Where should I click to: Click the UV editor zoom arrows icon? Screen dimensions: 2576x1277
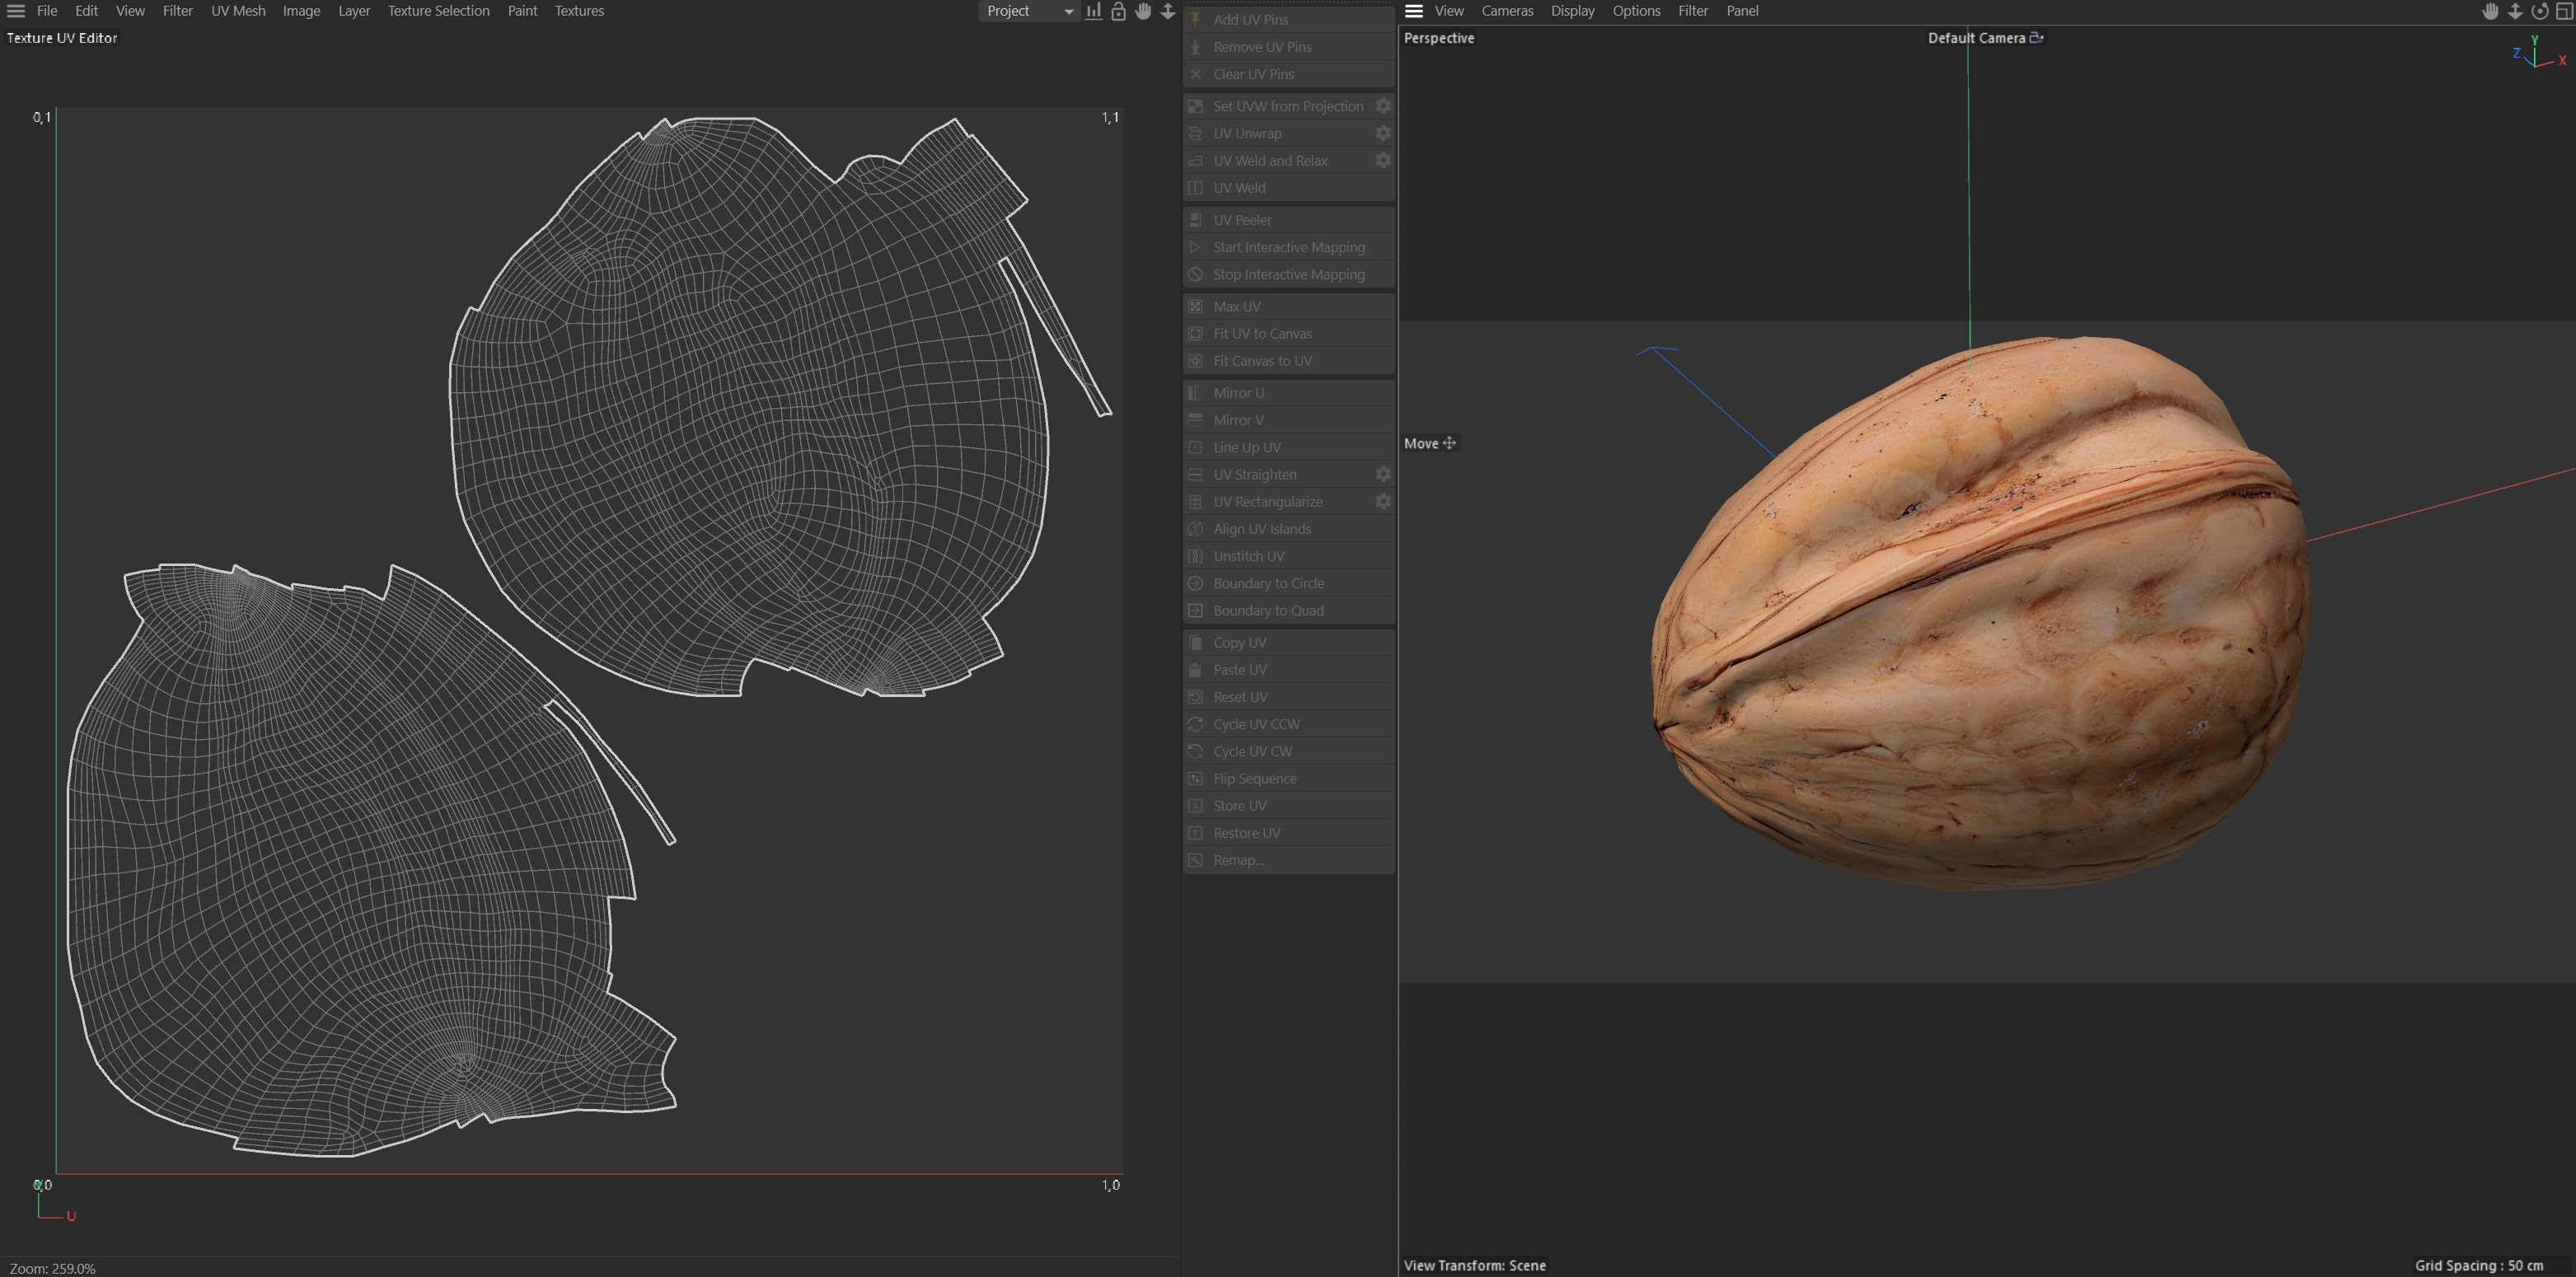tap(1167, 11)
